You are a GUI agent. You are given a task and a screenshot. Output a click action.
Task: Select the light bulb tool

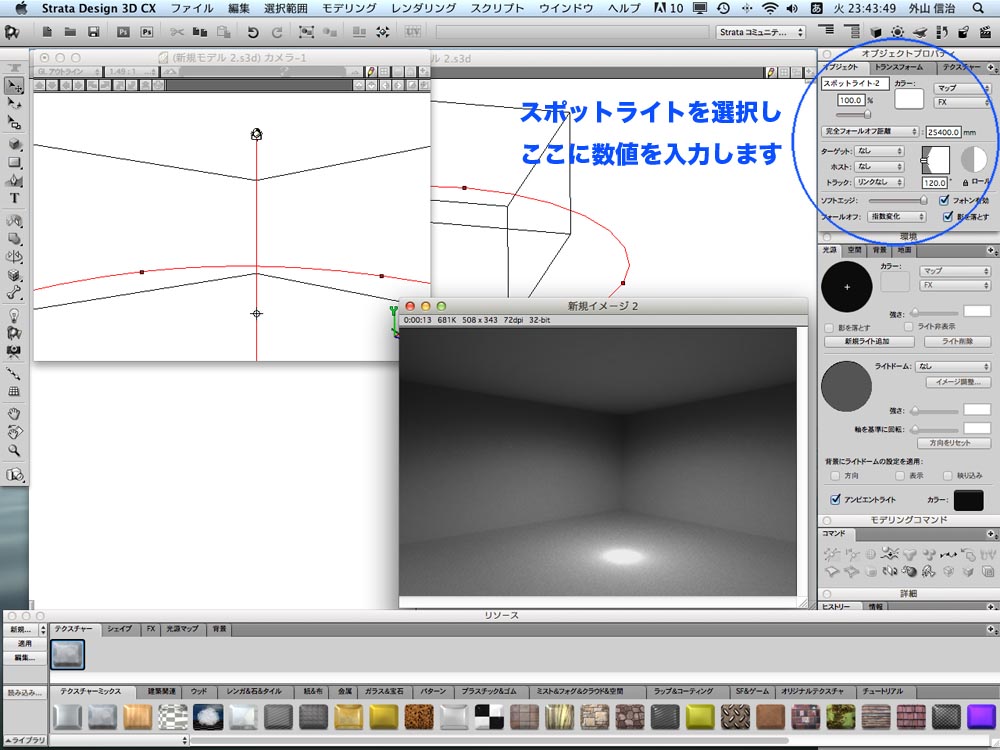coord(14,315)
